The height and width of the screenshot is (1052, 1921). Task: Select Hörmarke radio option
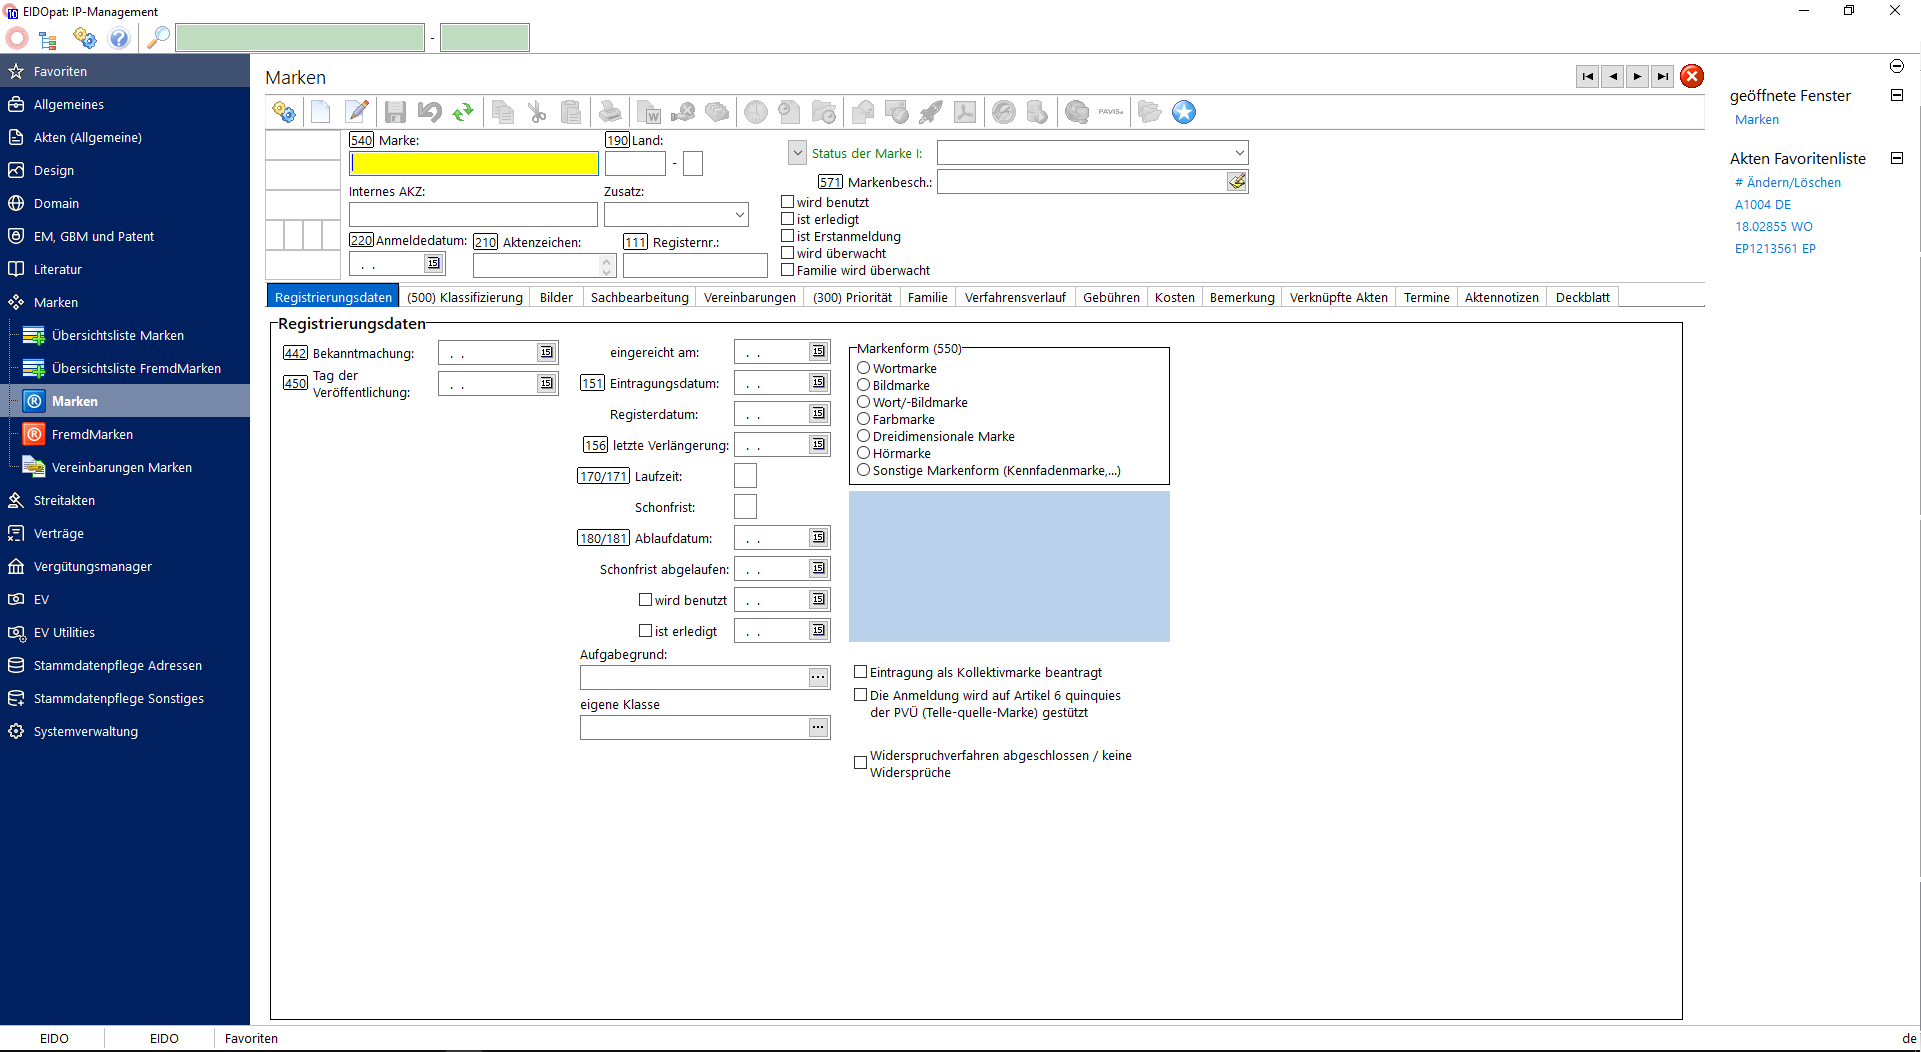(864, 453)
